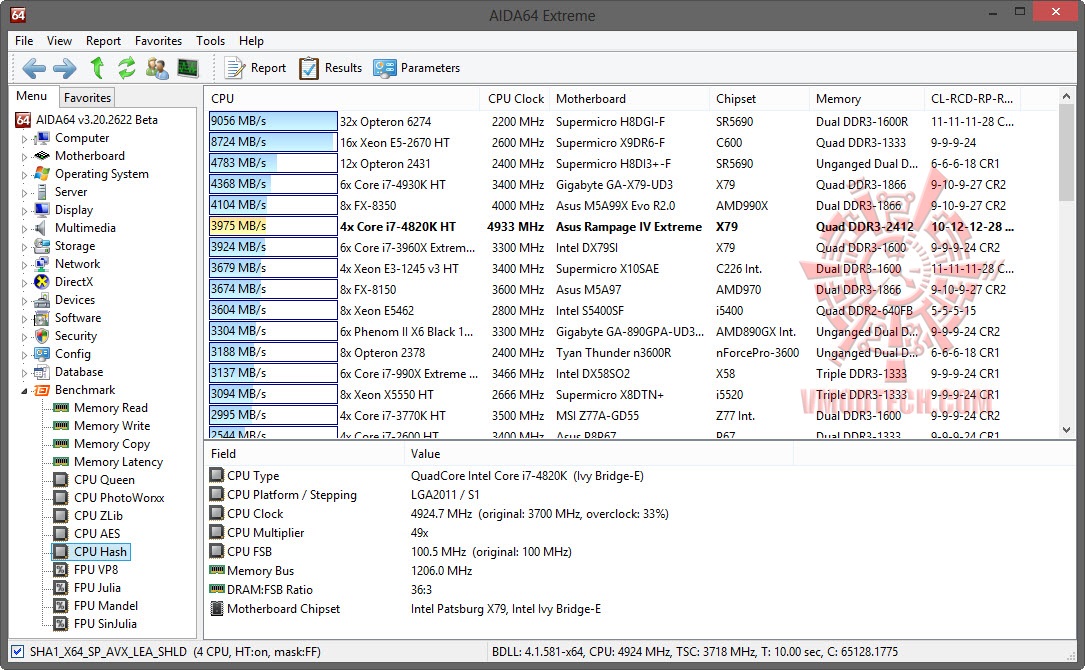Open the View menu
Viewport: 1085px width, 670px height.
[60, 41]
